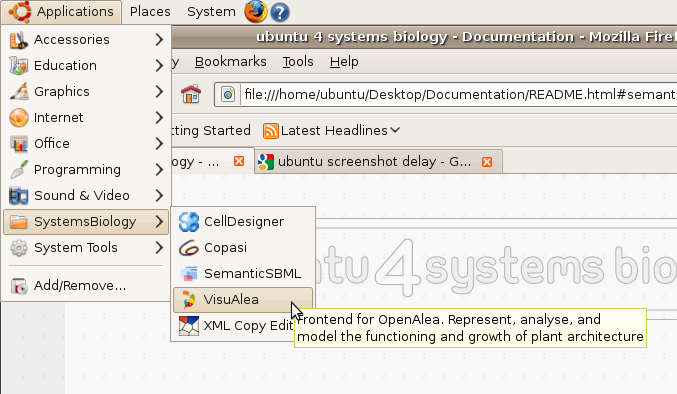Screen dimensions: 677x394
Task: Launch Copasi from the submenu
Action: point(243,248)
